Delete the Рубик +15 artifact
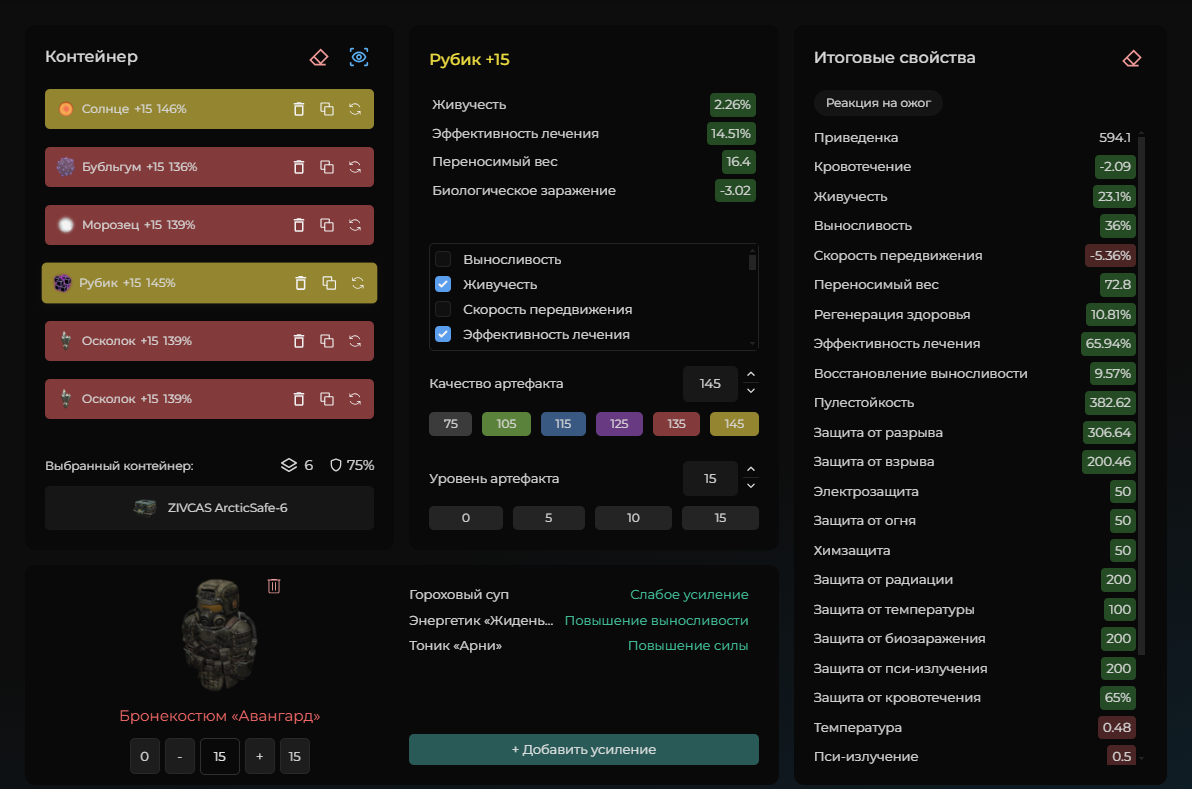This screenshot has width=1192, height=789. (301, 283)
